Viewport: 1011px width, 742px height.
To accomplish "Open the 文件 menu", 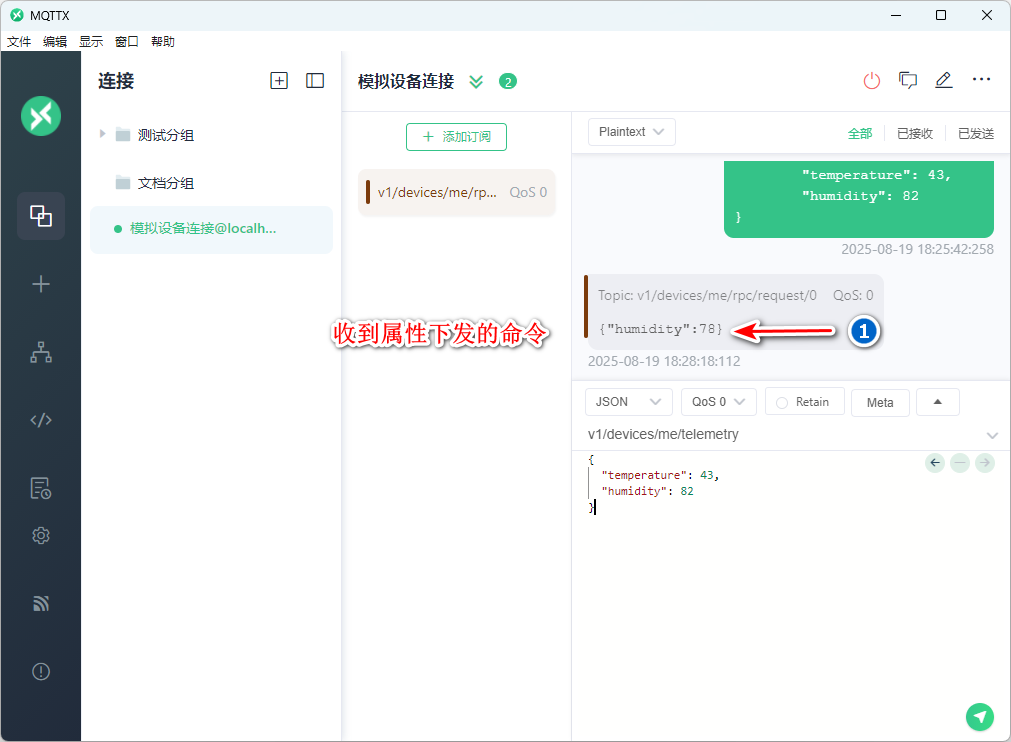I will click(19, 42).
